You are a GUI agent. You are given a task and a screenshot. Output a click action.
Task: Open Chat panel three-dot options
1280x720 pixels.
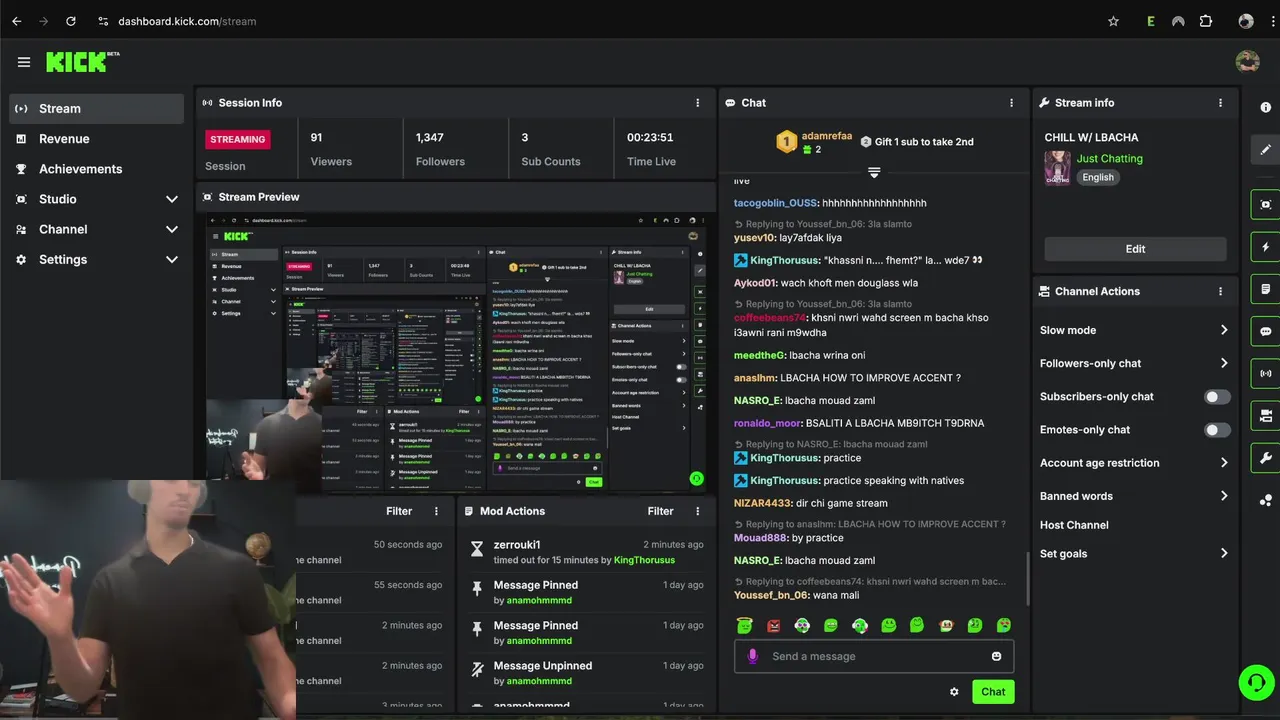(1011, 103)
